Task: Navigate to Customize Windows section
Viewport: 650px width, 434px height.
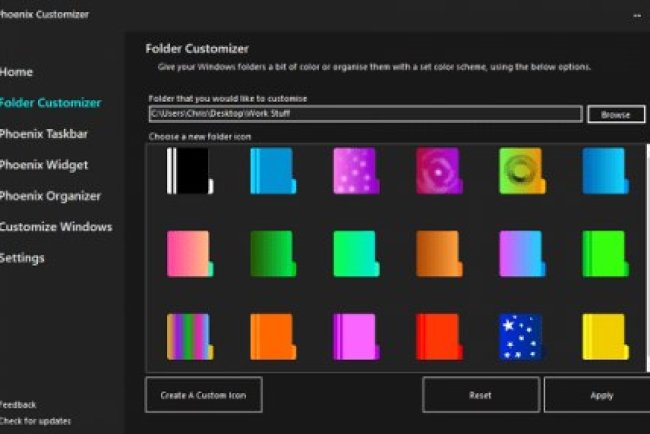Action: 56,227
